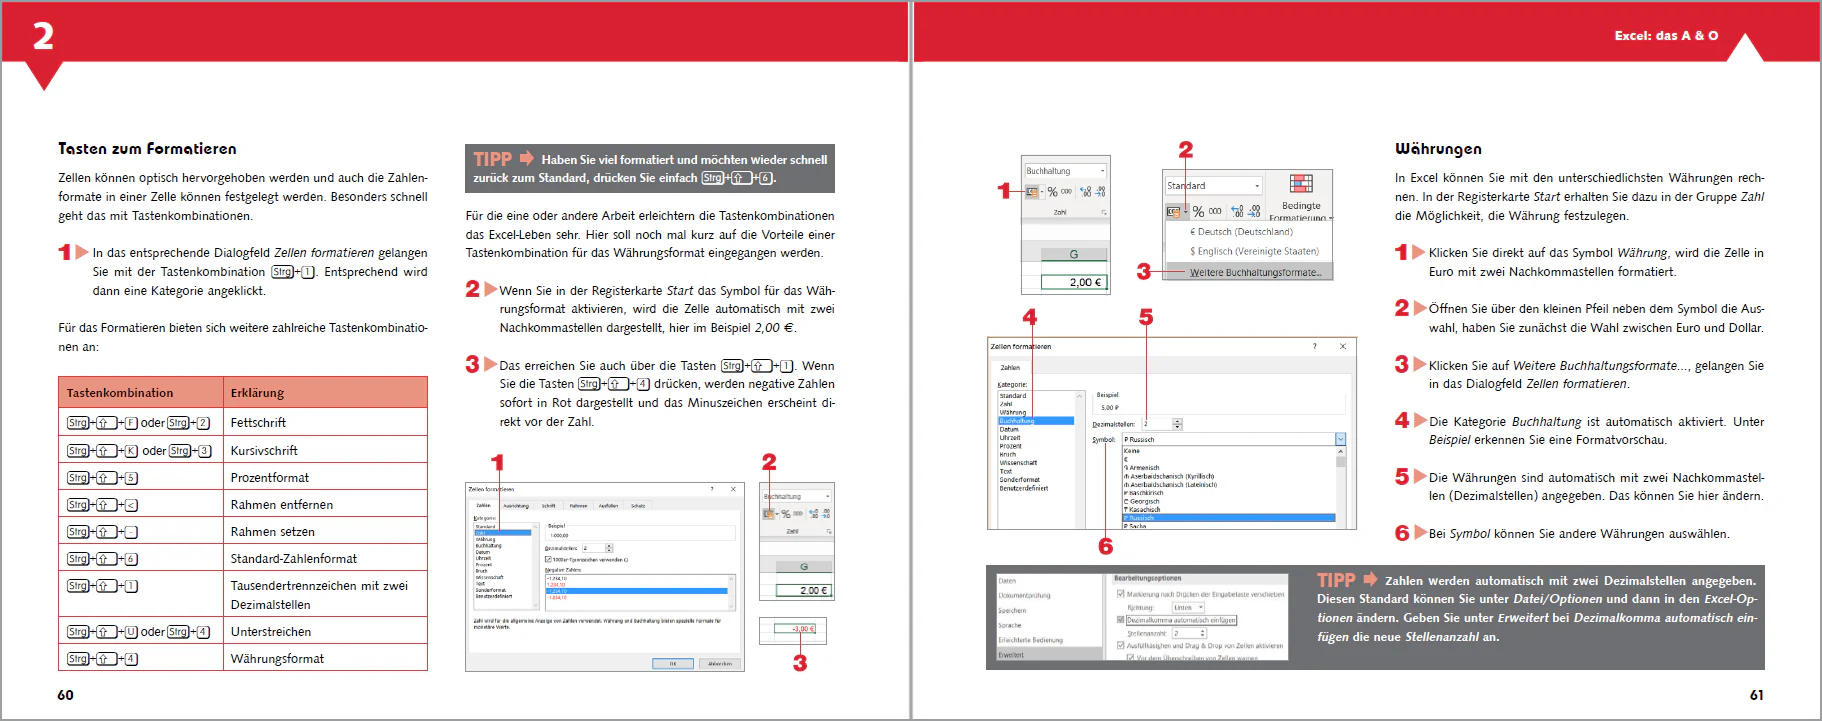Expand currency icon arrow in page 61 Buchhaltung snippet
Viewport: 1822px width, 721px height.
(x=1042, y=192)
